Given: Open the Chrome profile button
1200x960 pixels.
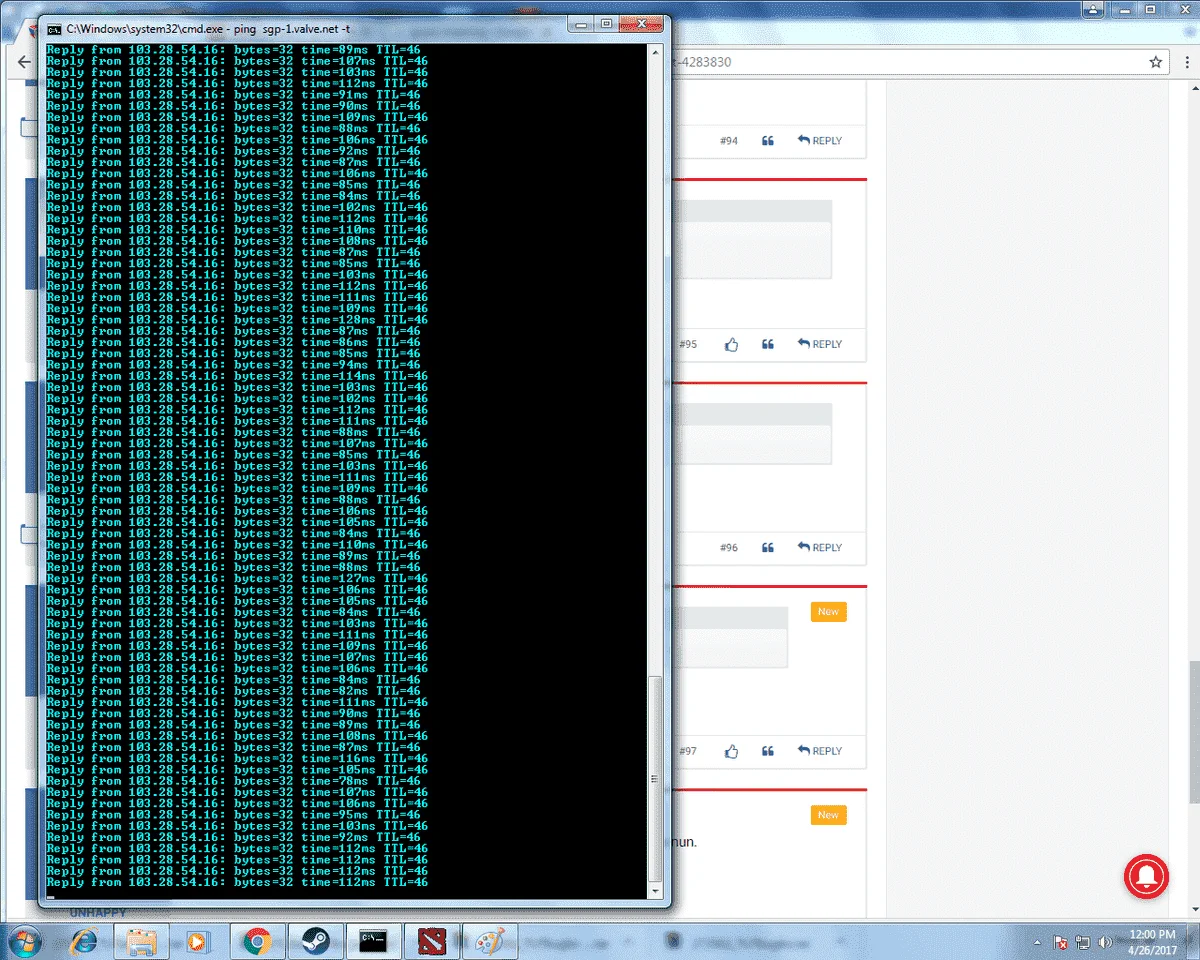Looking at the screenshot, I should tap(1094, 8).
